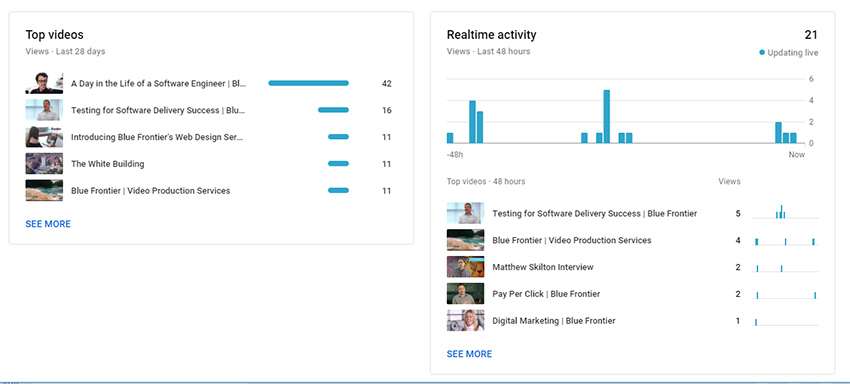Click the Top videos · 48 hours label
Screen dimensions: 850x384
486,181
